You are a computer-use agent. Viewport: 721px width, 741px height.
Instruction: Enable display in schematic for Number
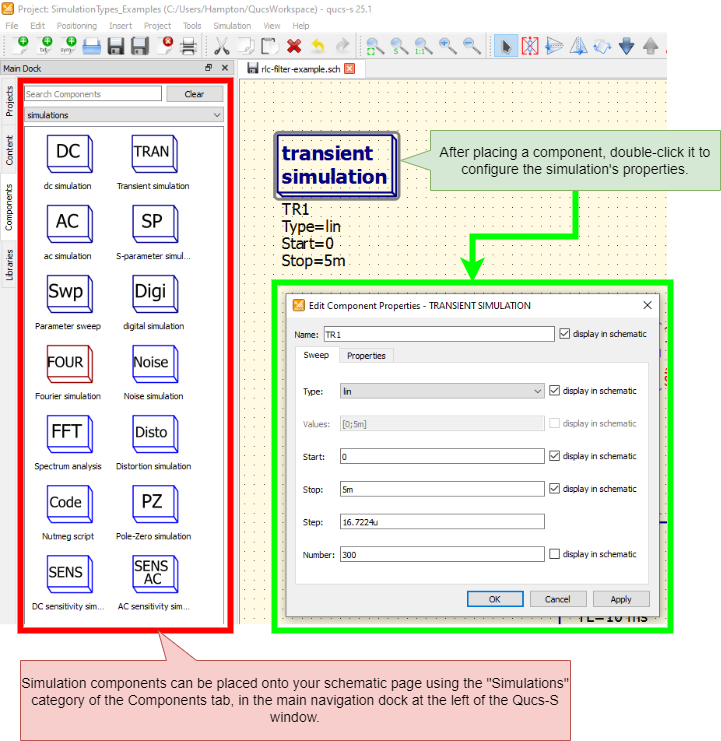(555, 554)
